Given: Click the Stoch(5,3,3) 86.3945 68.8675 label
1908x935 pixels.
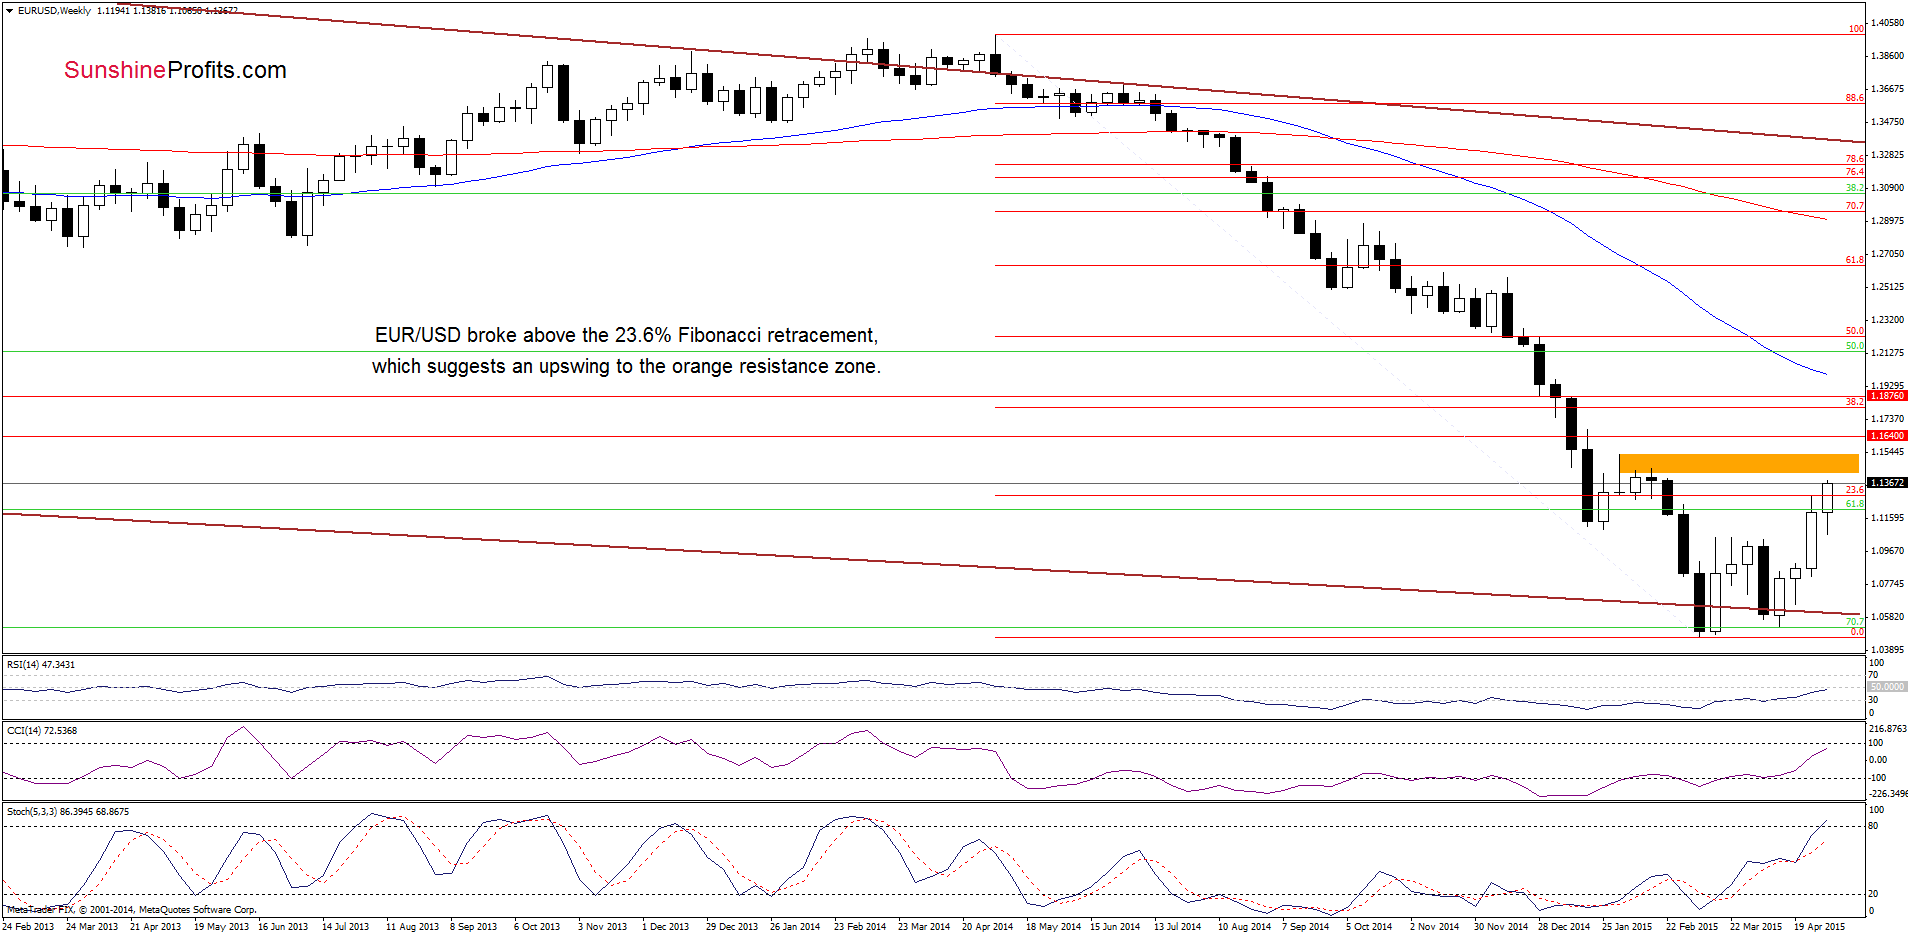Looking at the screenshot, I should pos(68,811).
